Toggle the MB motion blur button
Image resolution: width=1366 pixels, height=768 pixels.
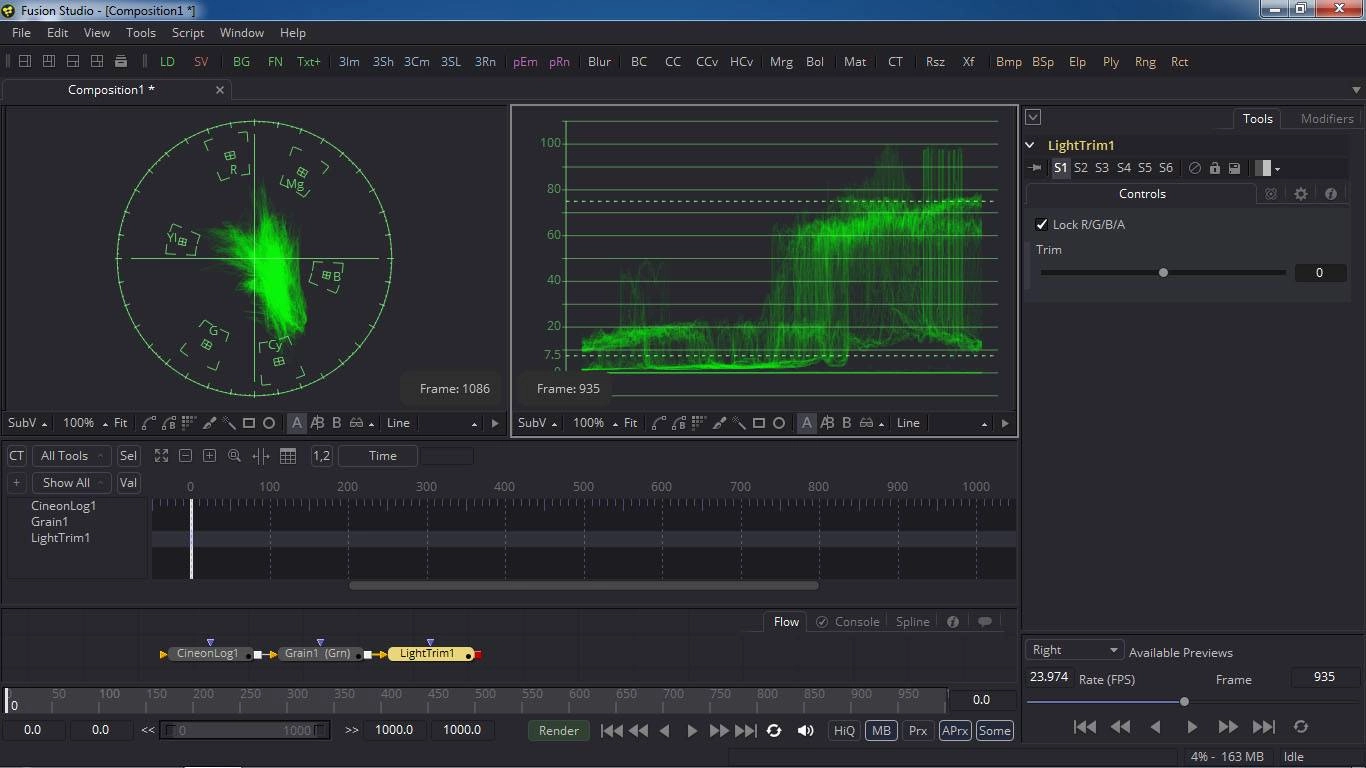click(881, 730)
